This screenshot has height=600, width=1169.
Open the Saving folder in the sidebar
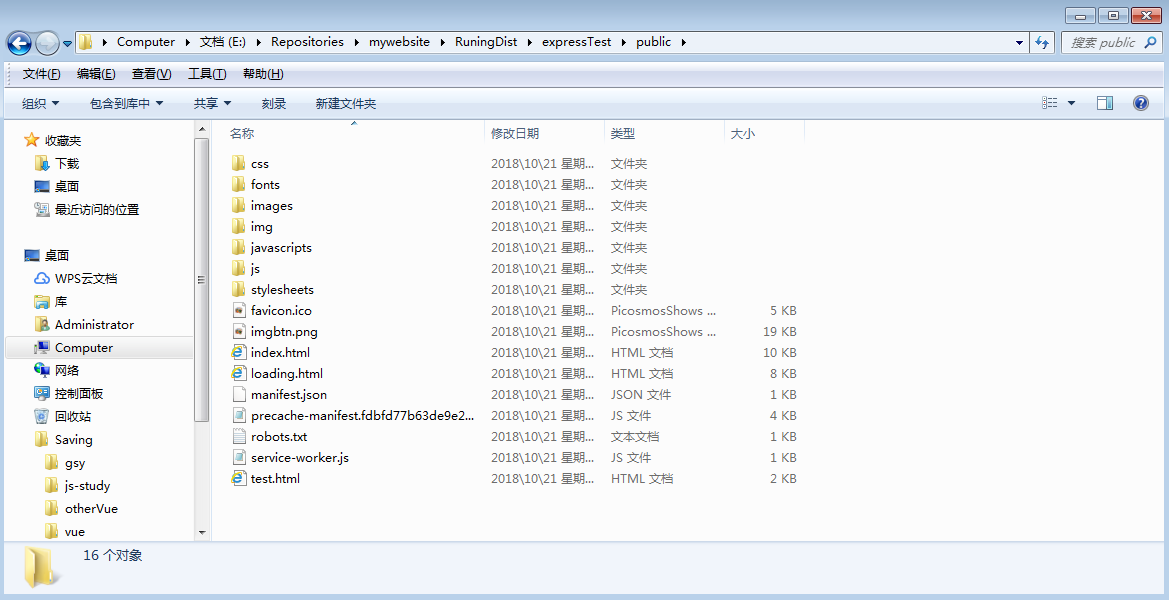[x=73, y=440]
